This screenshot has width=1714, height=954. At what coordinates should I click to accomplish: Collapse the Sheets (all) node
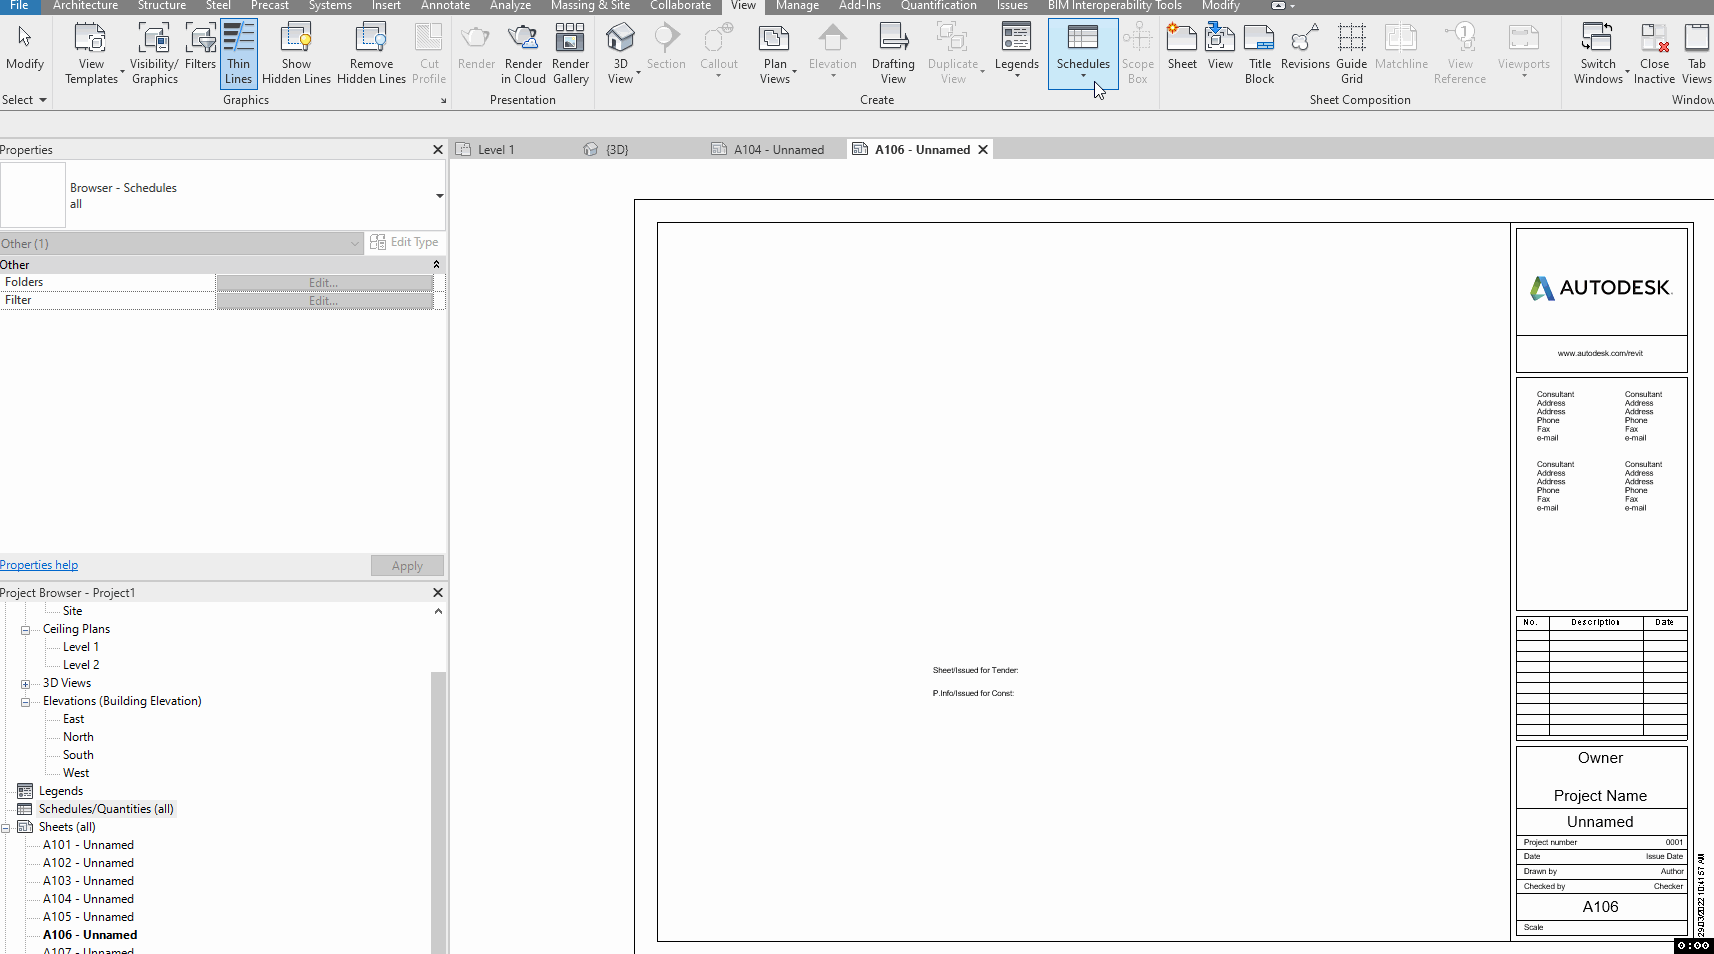[5, 828]
